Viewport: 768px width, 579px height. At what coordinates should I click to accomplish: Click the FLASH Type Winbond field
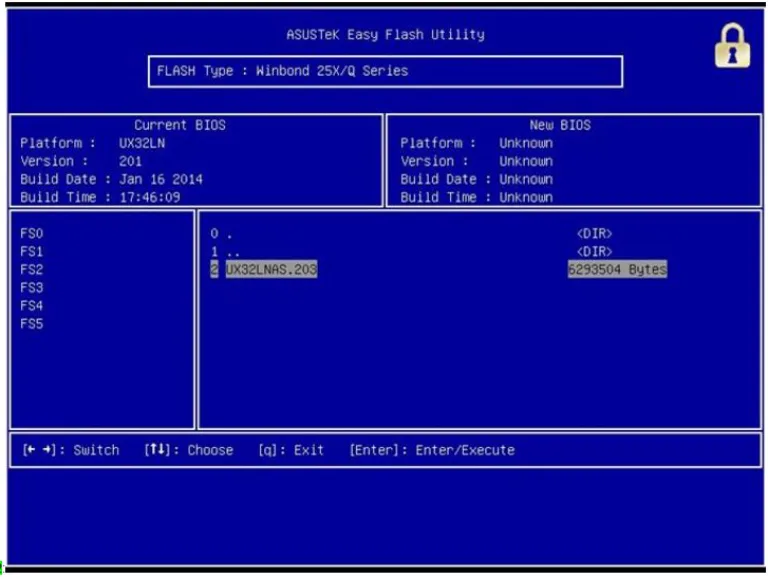click(x=385, y=71)
